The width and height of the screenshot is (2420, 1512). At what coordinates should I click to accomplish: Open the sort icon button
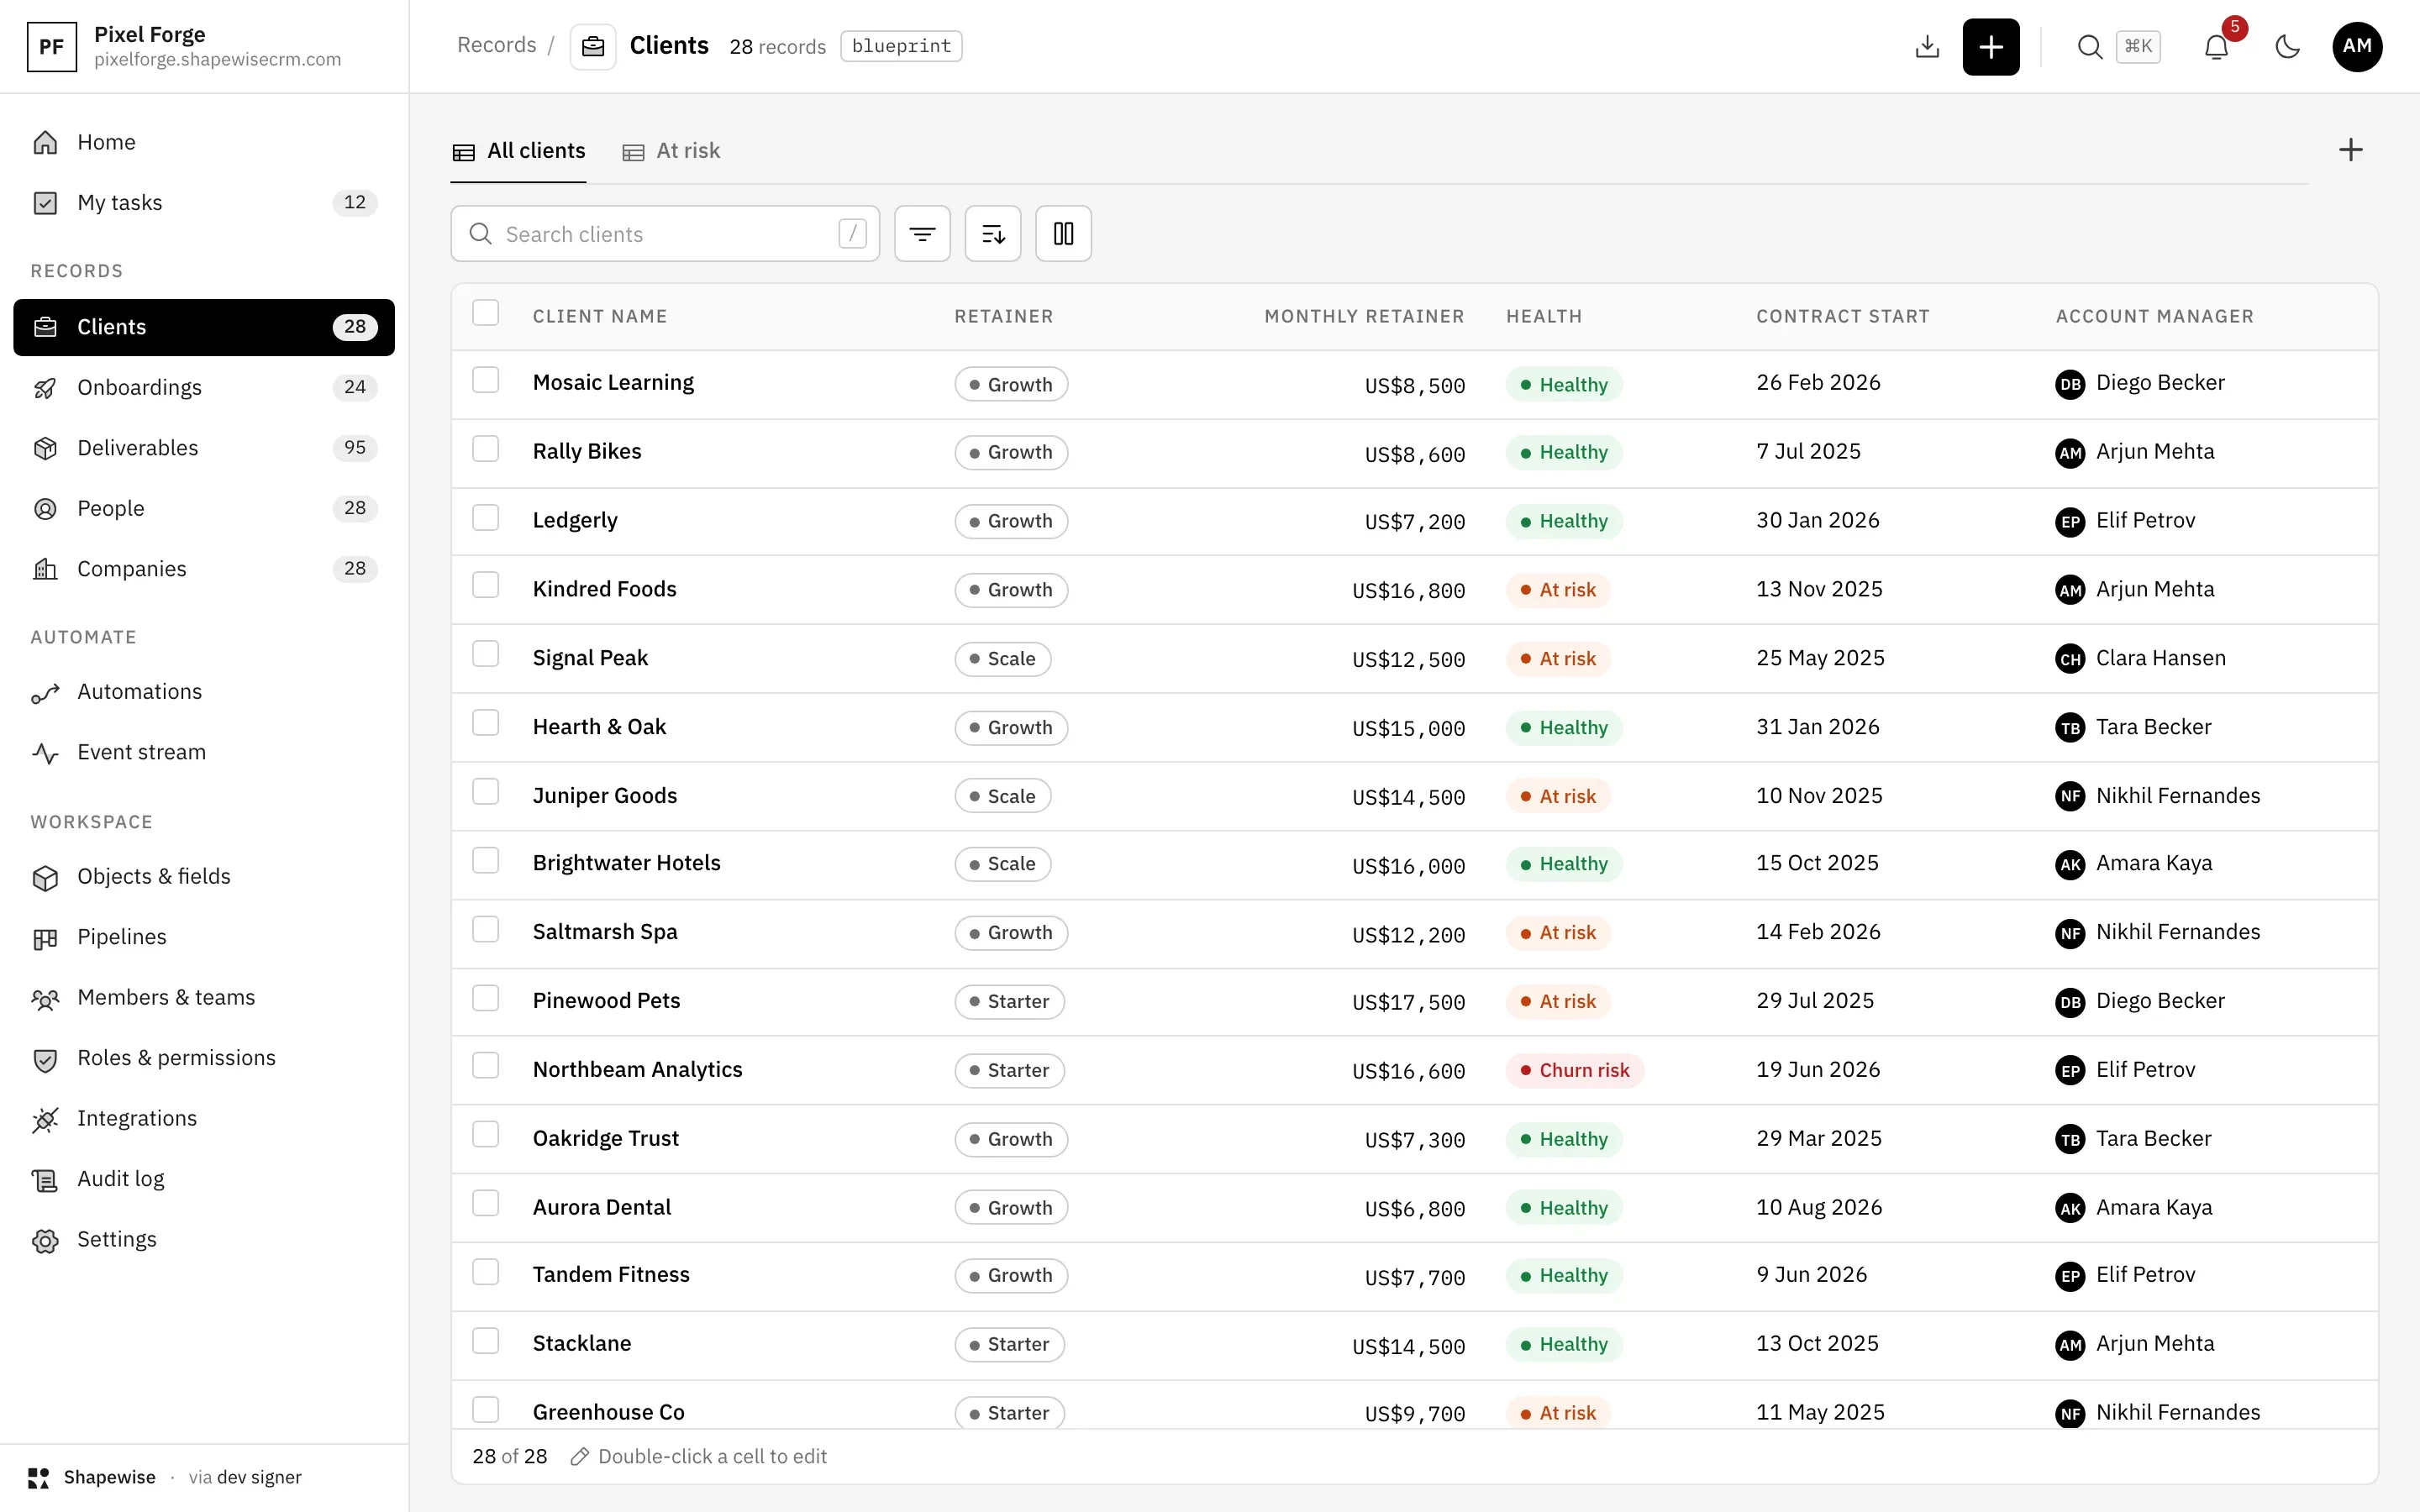(993, 234)
